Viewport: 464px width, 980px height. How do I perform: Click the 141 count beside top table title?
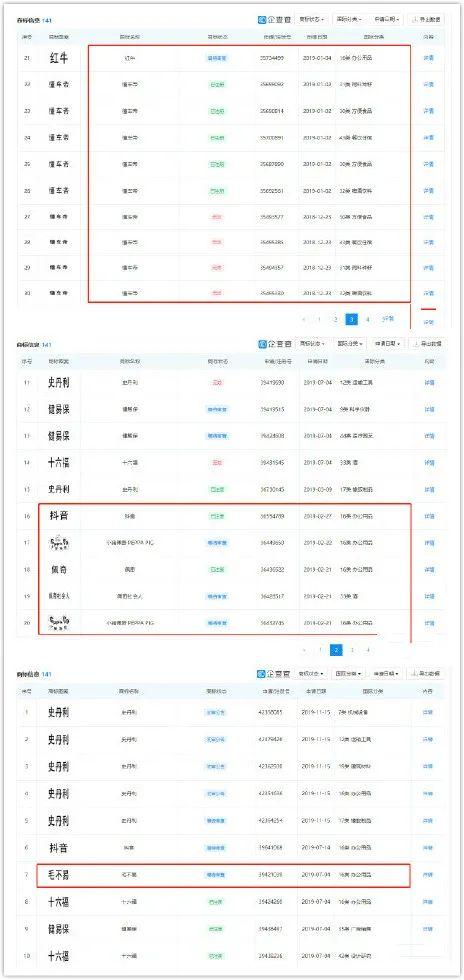pyautogui.click(x=47, y=21)
